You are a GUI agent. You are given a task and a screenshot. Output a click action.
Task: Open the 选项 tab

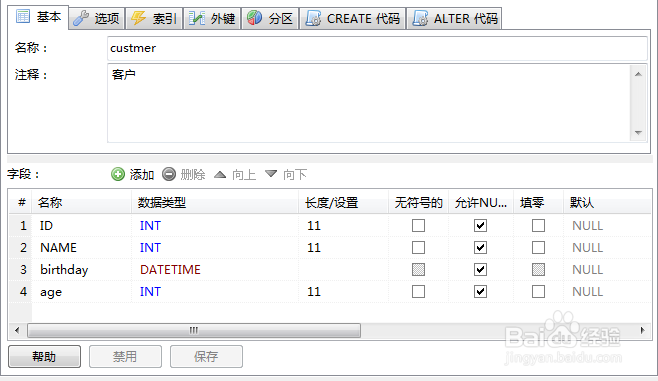click(97, 19)
